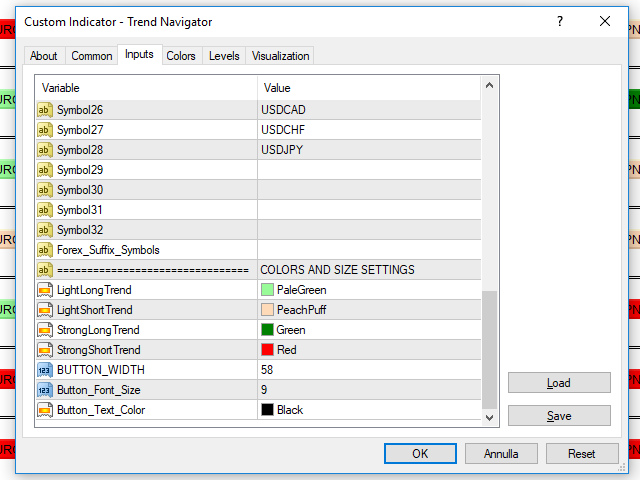Click the string icon beside Symbol27

tap(45, 130)
